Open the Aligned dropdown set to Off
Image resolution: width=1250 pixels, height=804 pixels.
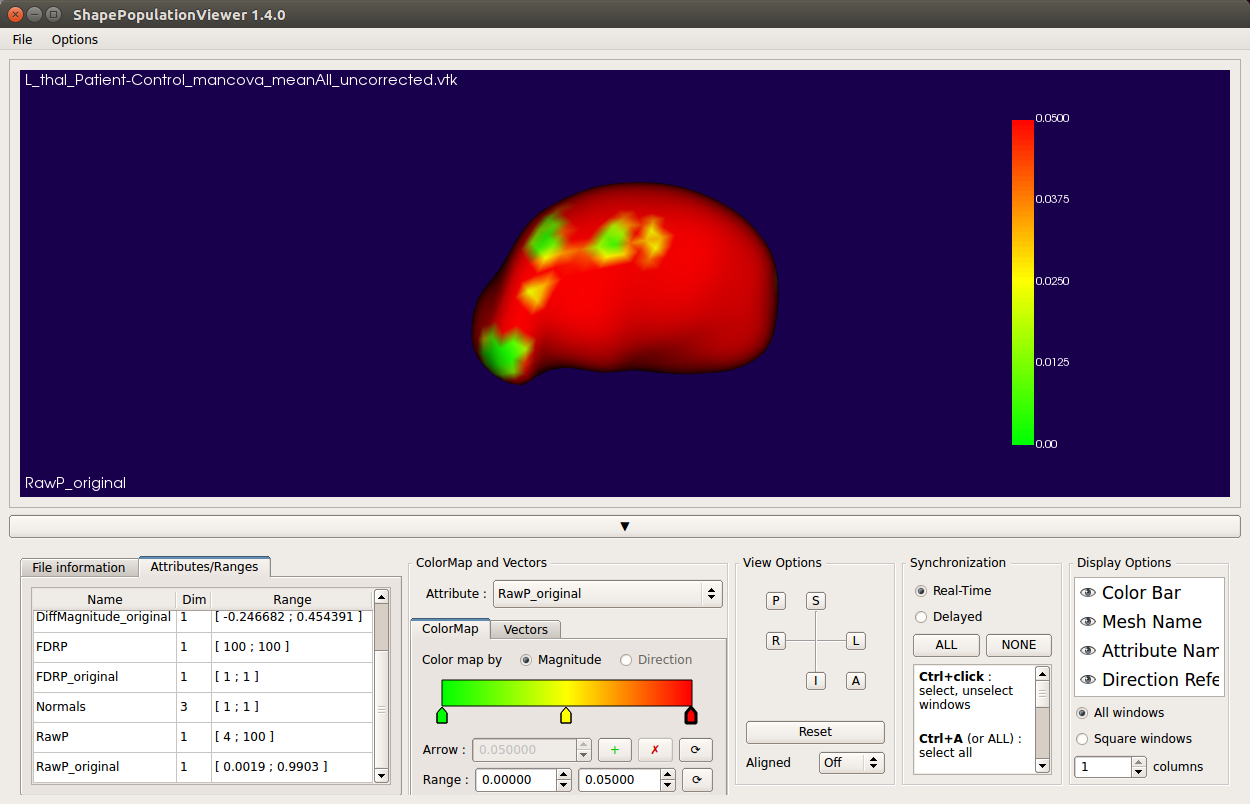(x=852, y=763)
